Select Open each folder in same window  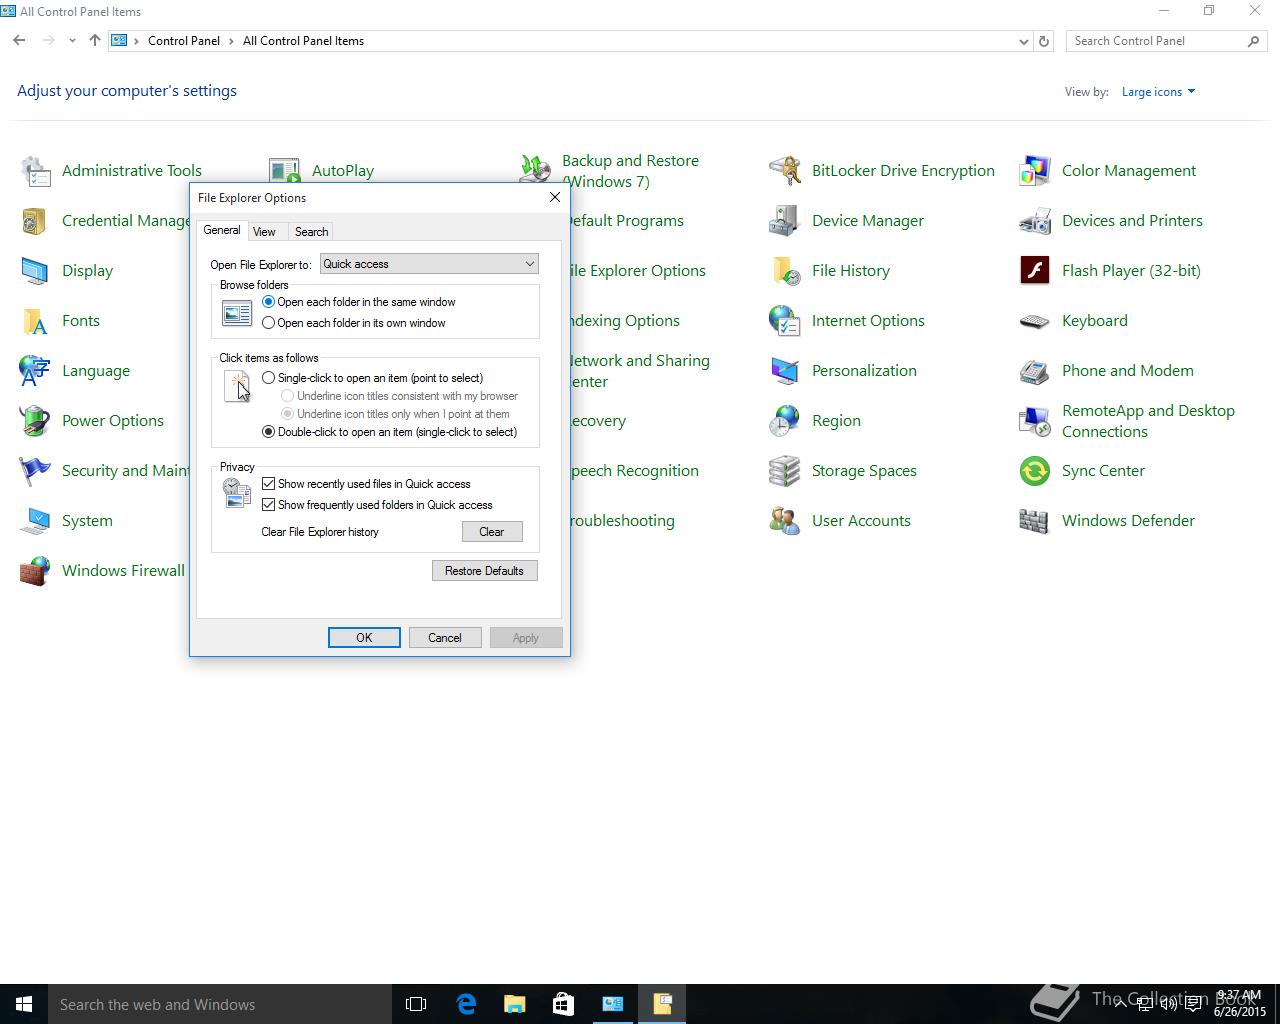coord(268,302)
